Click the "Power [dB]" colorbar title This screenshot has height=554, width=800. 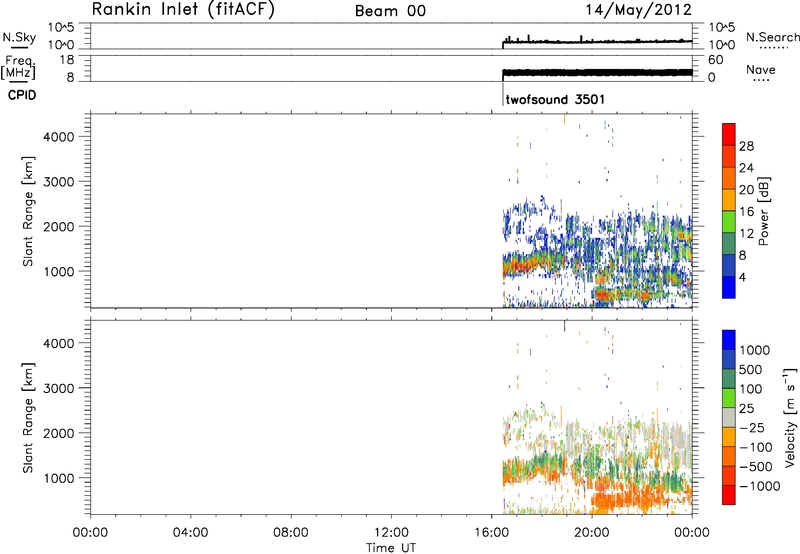(x=763, y=211)
